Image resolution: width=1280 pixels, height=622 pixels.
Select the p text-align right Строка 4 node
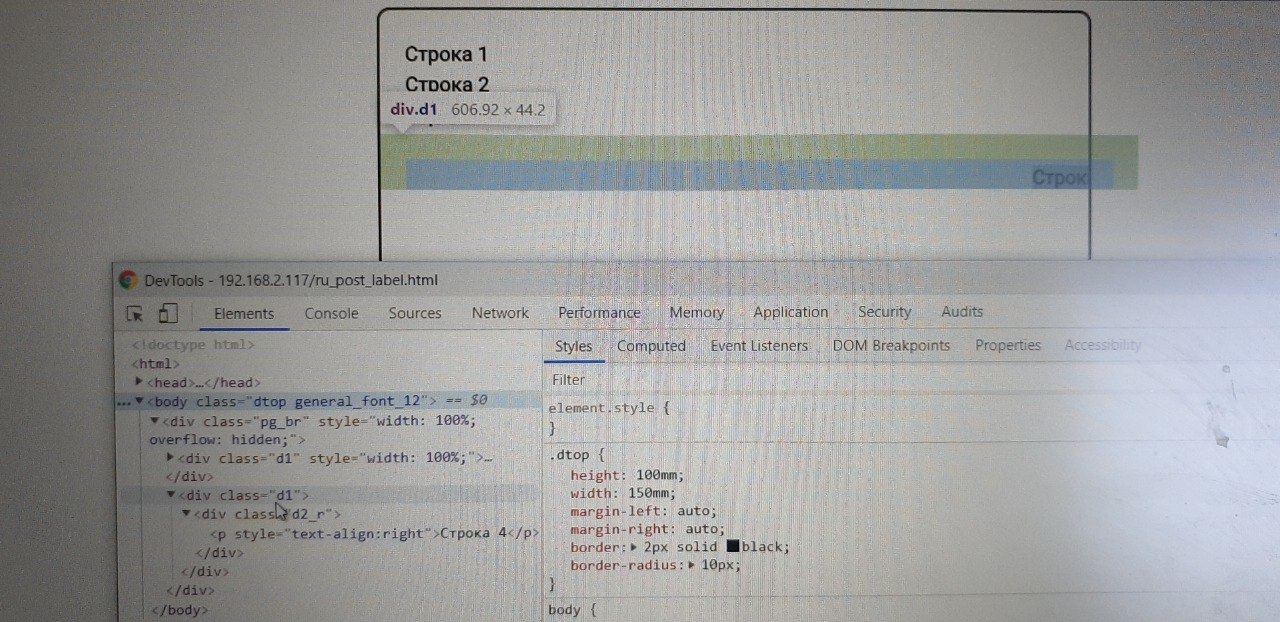click(x=376, y=533)
